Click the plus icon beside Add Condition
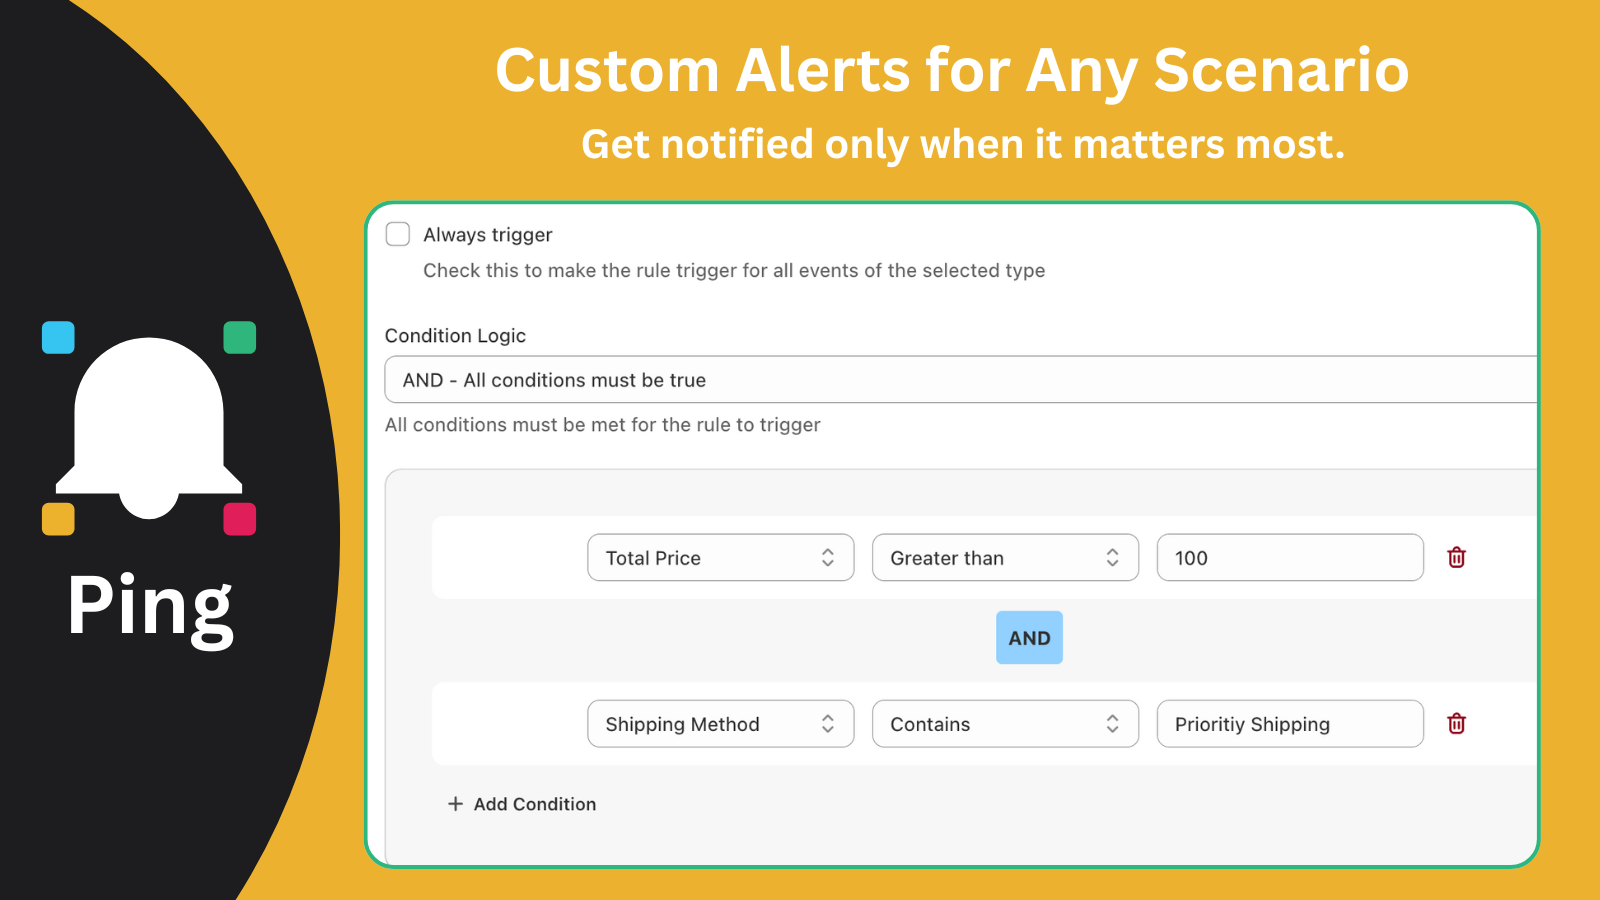This screenshot has height=900, width=1600. pyautogui.click(x=455, y=803)
